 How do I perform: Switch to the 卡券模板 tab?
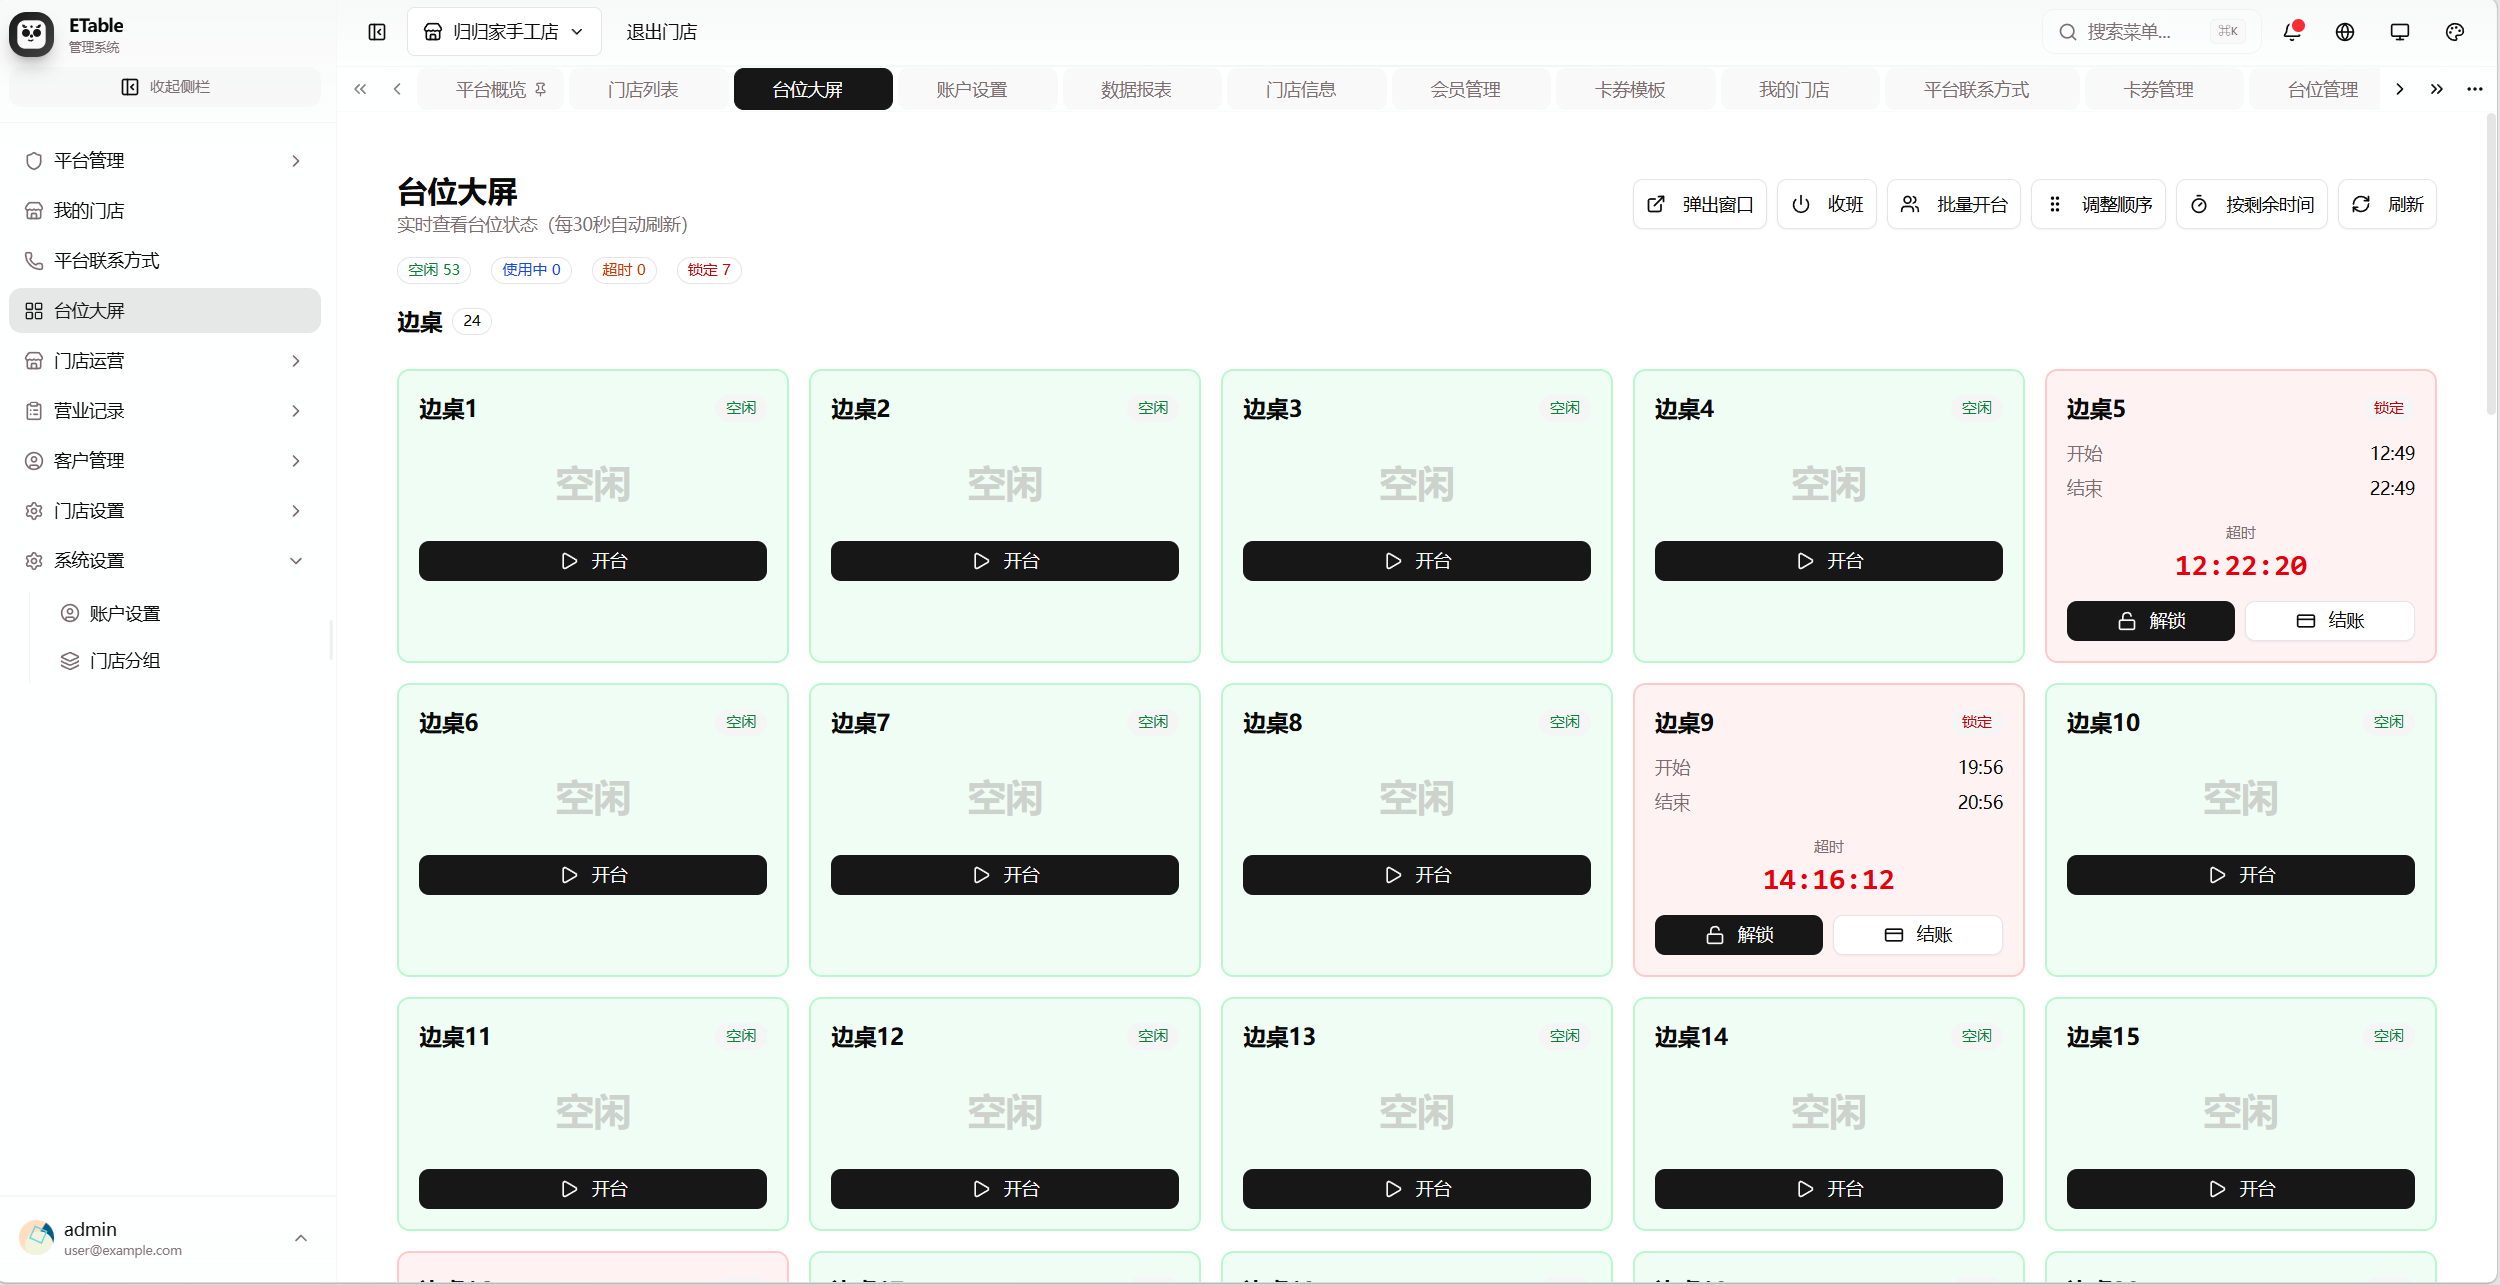click(x=1630, y=89)
